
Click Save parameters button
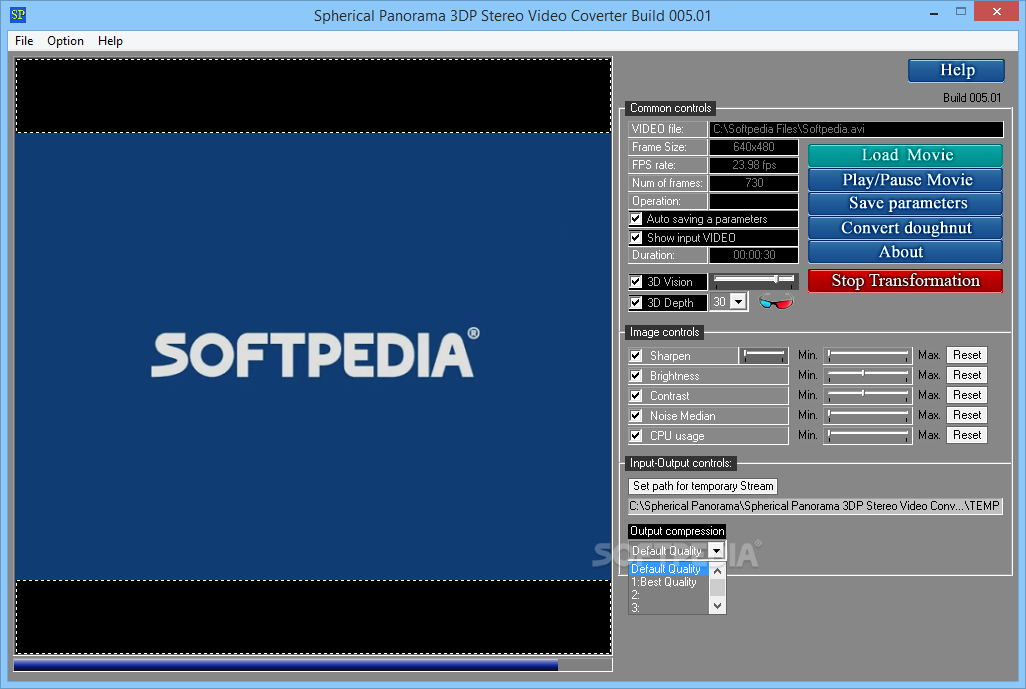[x=905, y=203]
